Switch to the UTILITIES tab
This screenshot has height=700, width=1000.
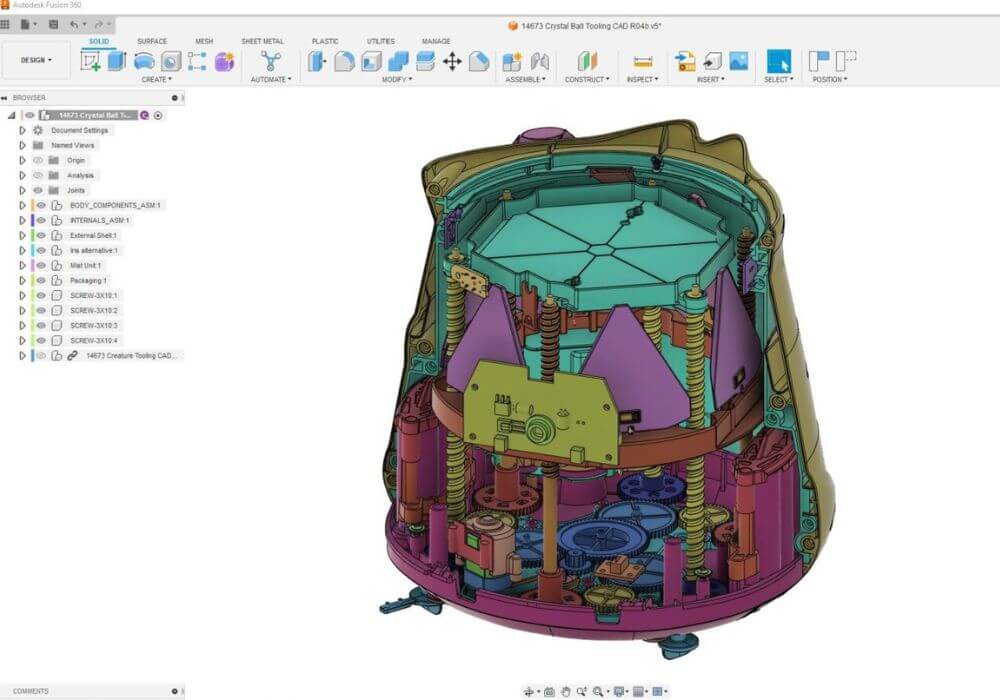coord(381,41)
